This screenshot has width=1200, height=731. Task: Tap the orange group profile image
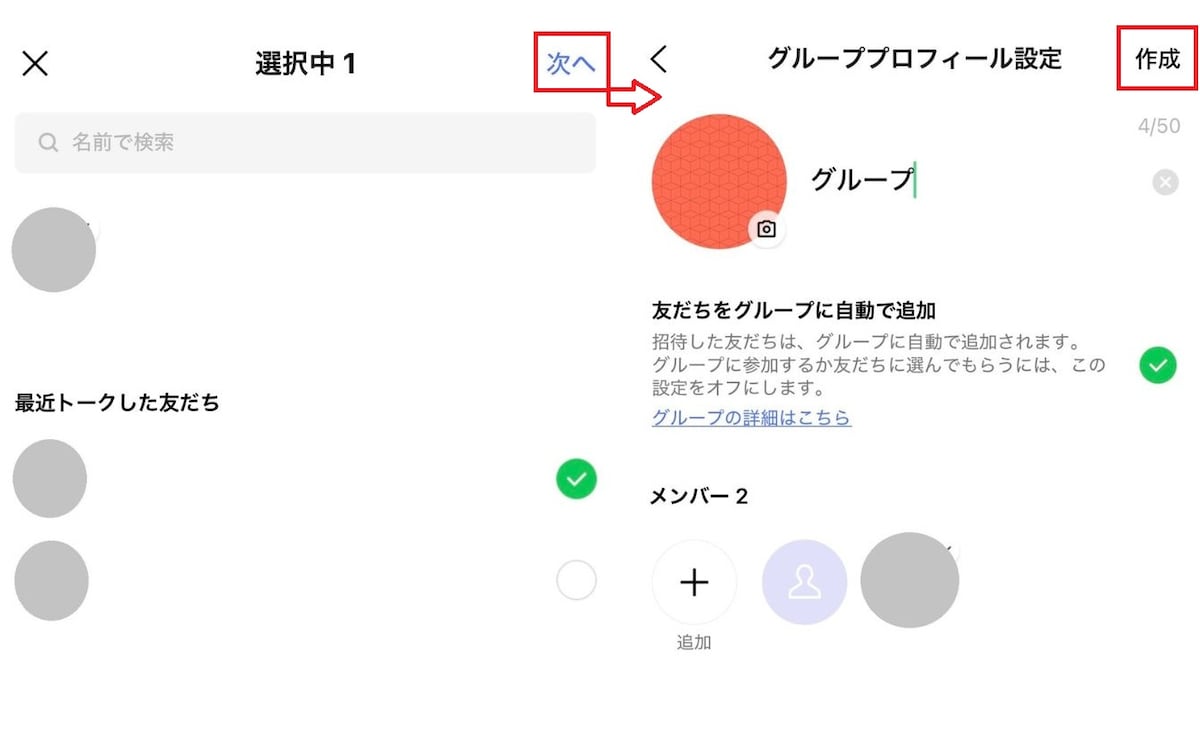(x=720, y=180)
